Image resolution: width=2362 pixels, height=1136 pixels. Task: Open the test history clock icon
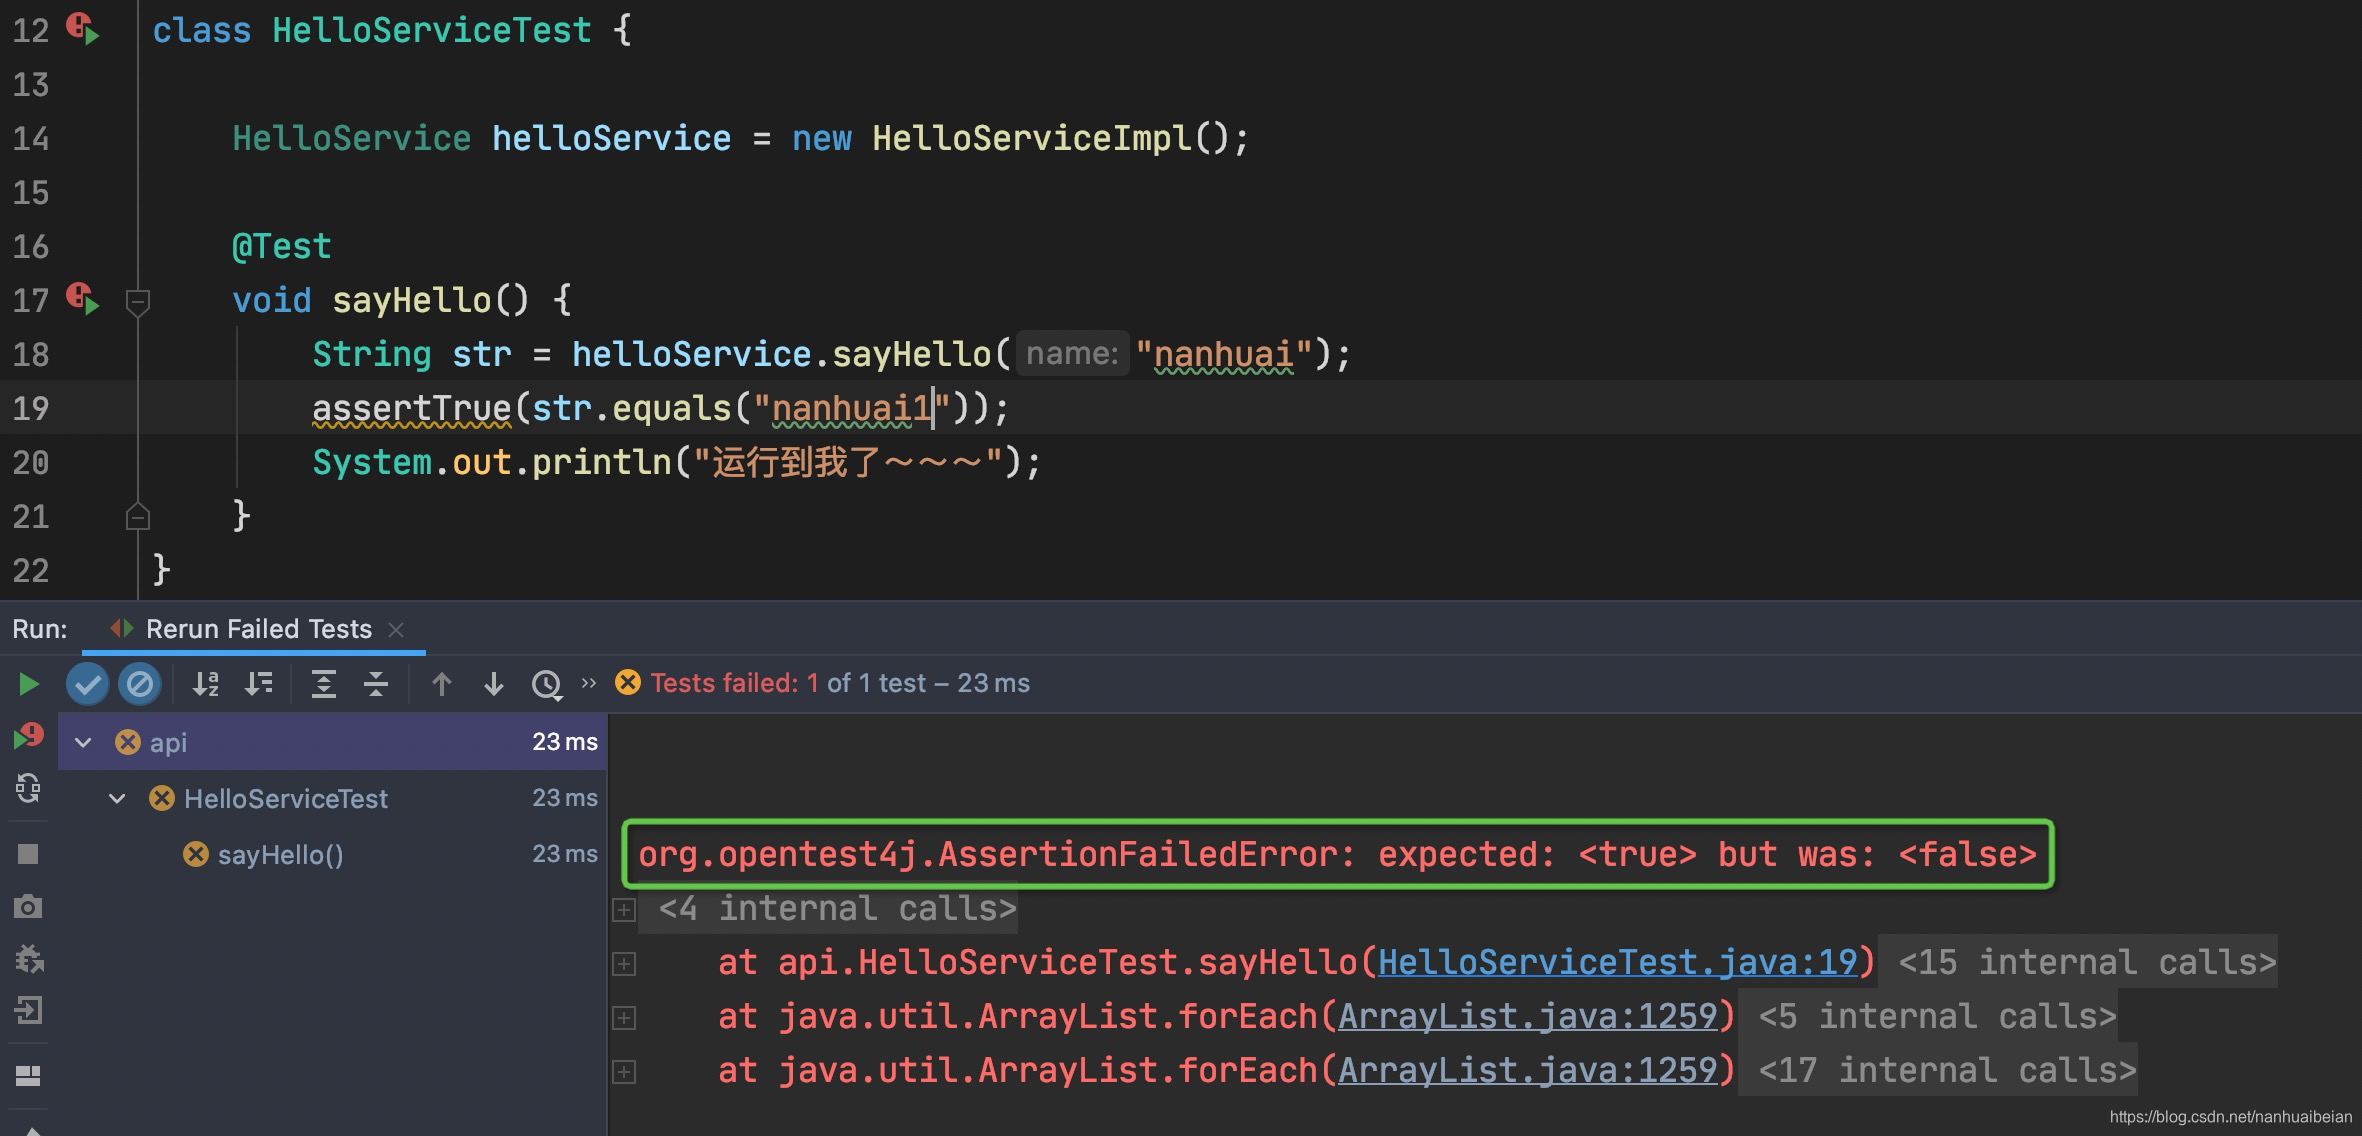[x=546, y=684]
